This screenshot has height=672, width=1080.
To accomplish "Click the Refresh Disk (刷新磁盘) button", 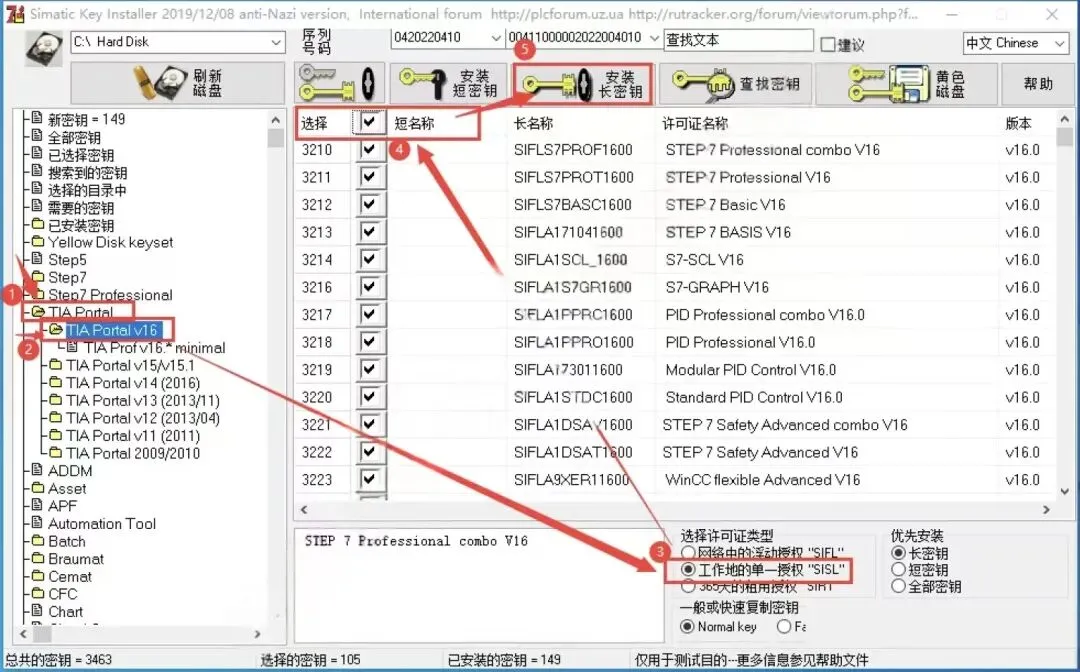I will tap(178, 83).
